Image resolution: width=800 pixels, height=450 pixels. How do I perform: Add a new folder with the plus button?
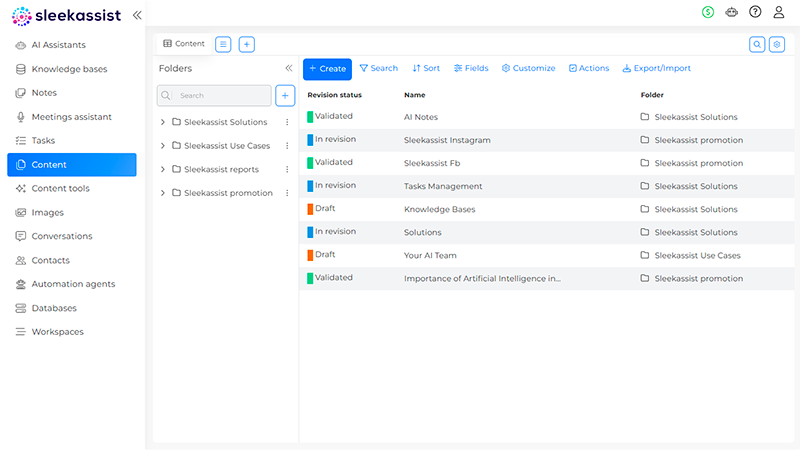(x=285, y=95)
